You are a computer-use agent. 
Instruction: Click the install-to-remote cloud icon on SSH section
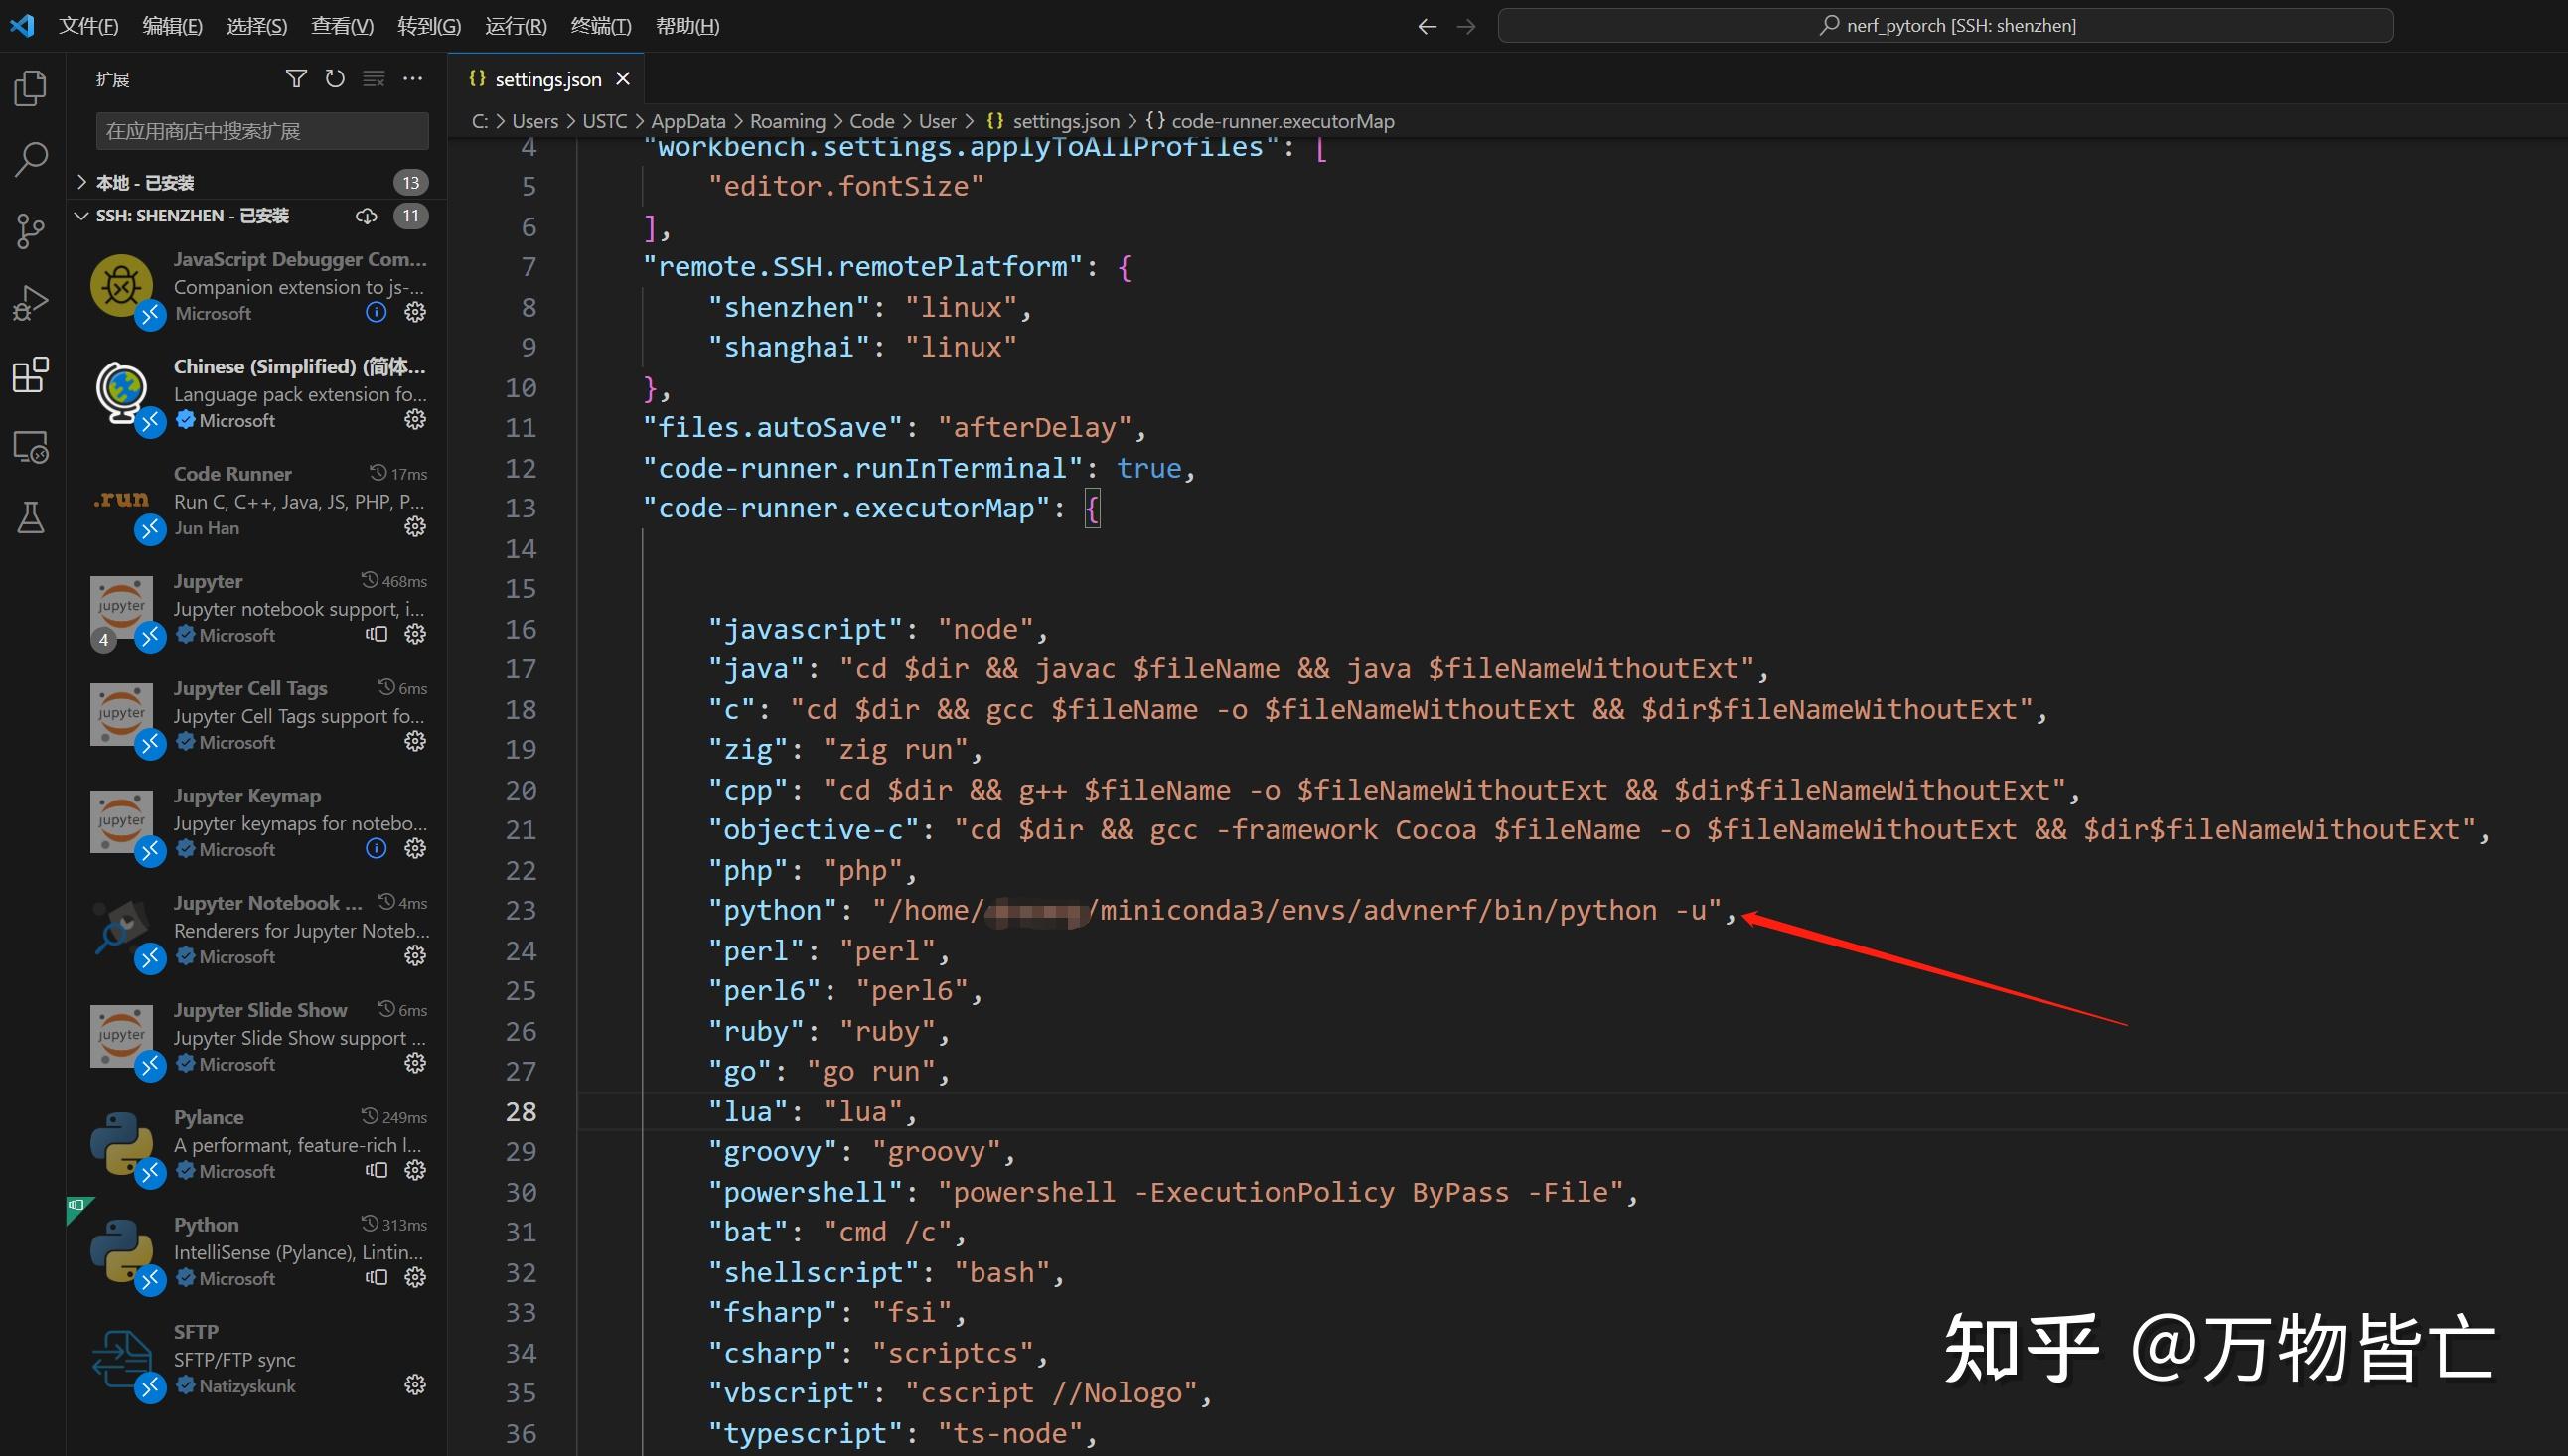366,215
